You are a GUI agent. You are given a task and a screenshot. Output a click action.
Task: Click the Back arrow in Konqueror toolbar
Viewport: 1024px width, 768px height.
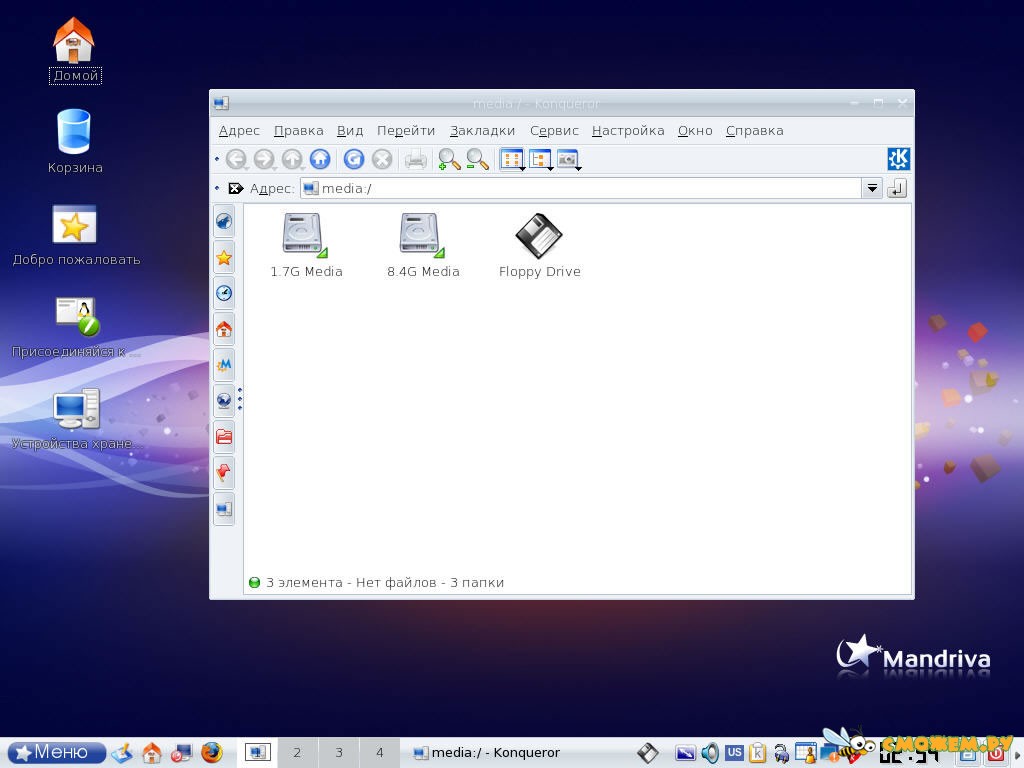pyautogui.click(x=236, y=159)
